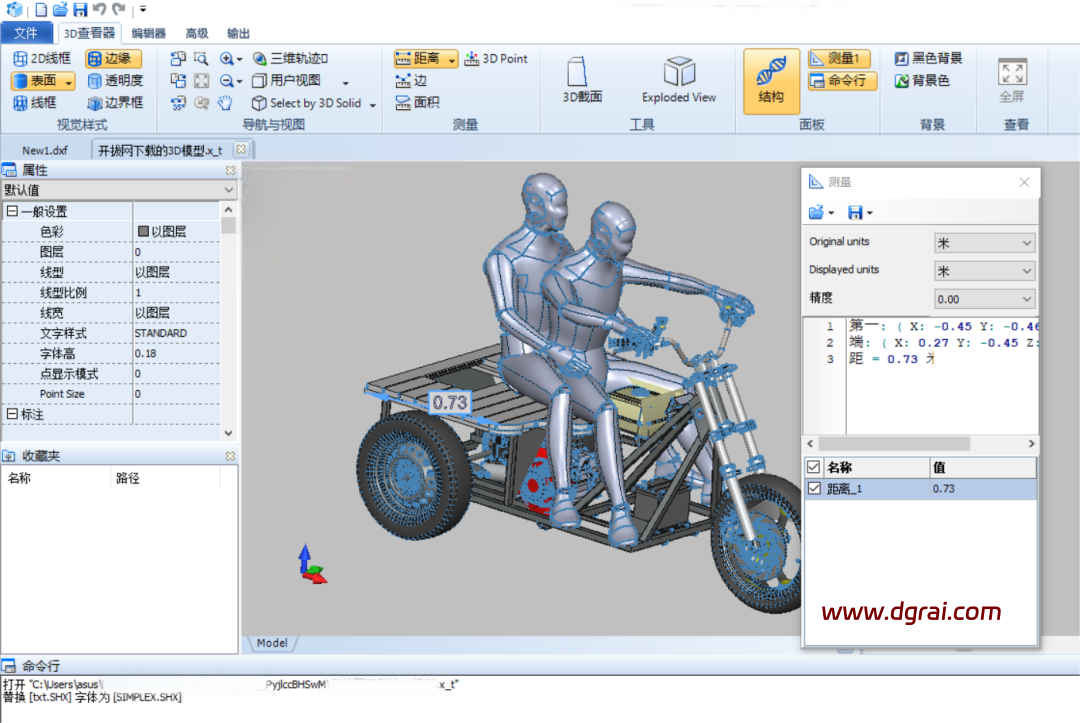The image size is (1080, 723).
Task: Toggle the 结构 structure panel button
Action: click(771, 80)
